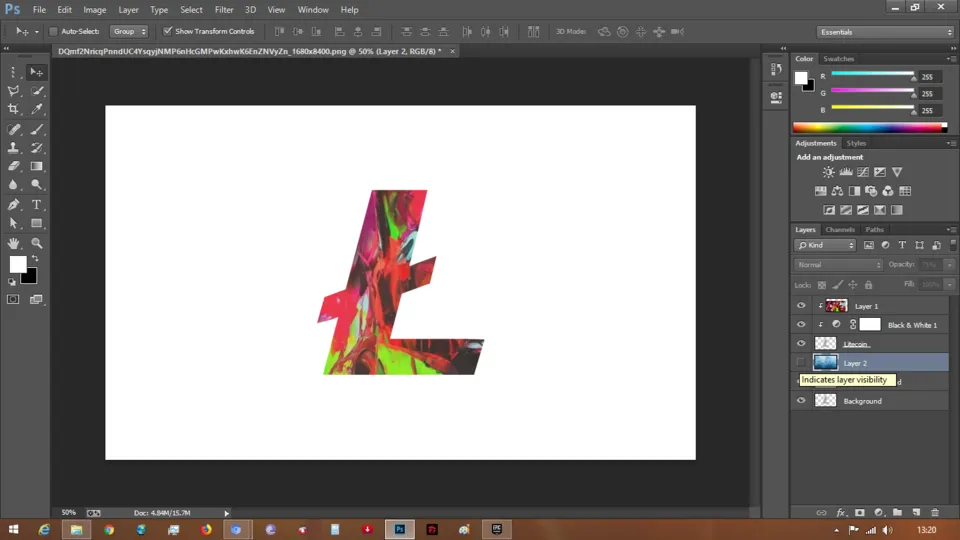Open the Image menu

[x=94, y=10]
